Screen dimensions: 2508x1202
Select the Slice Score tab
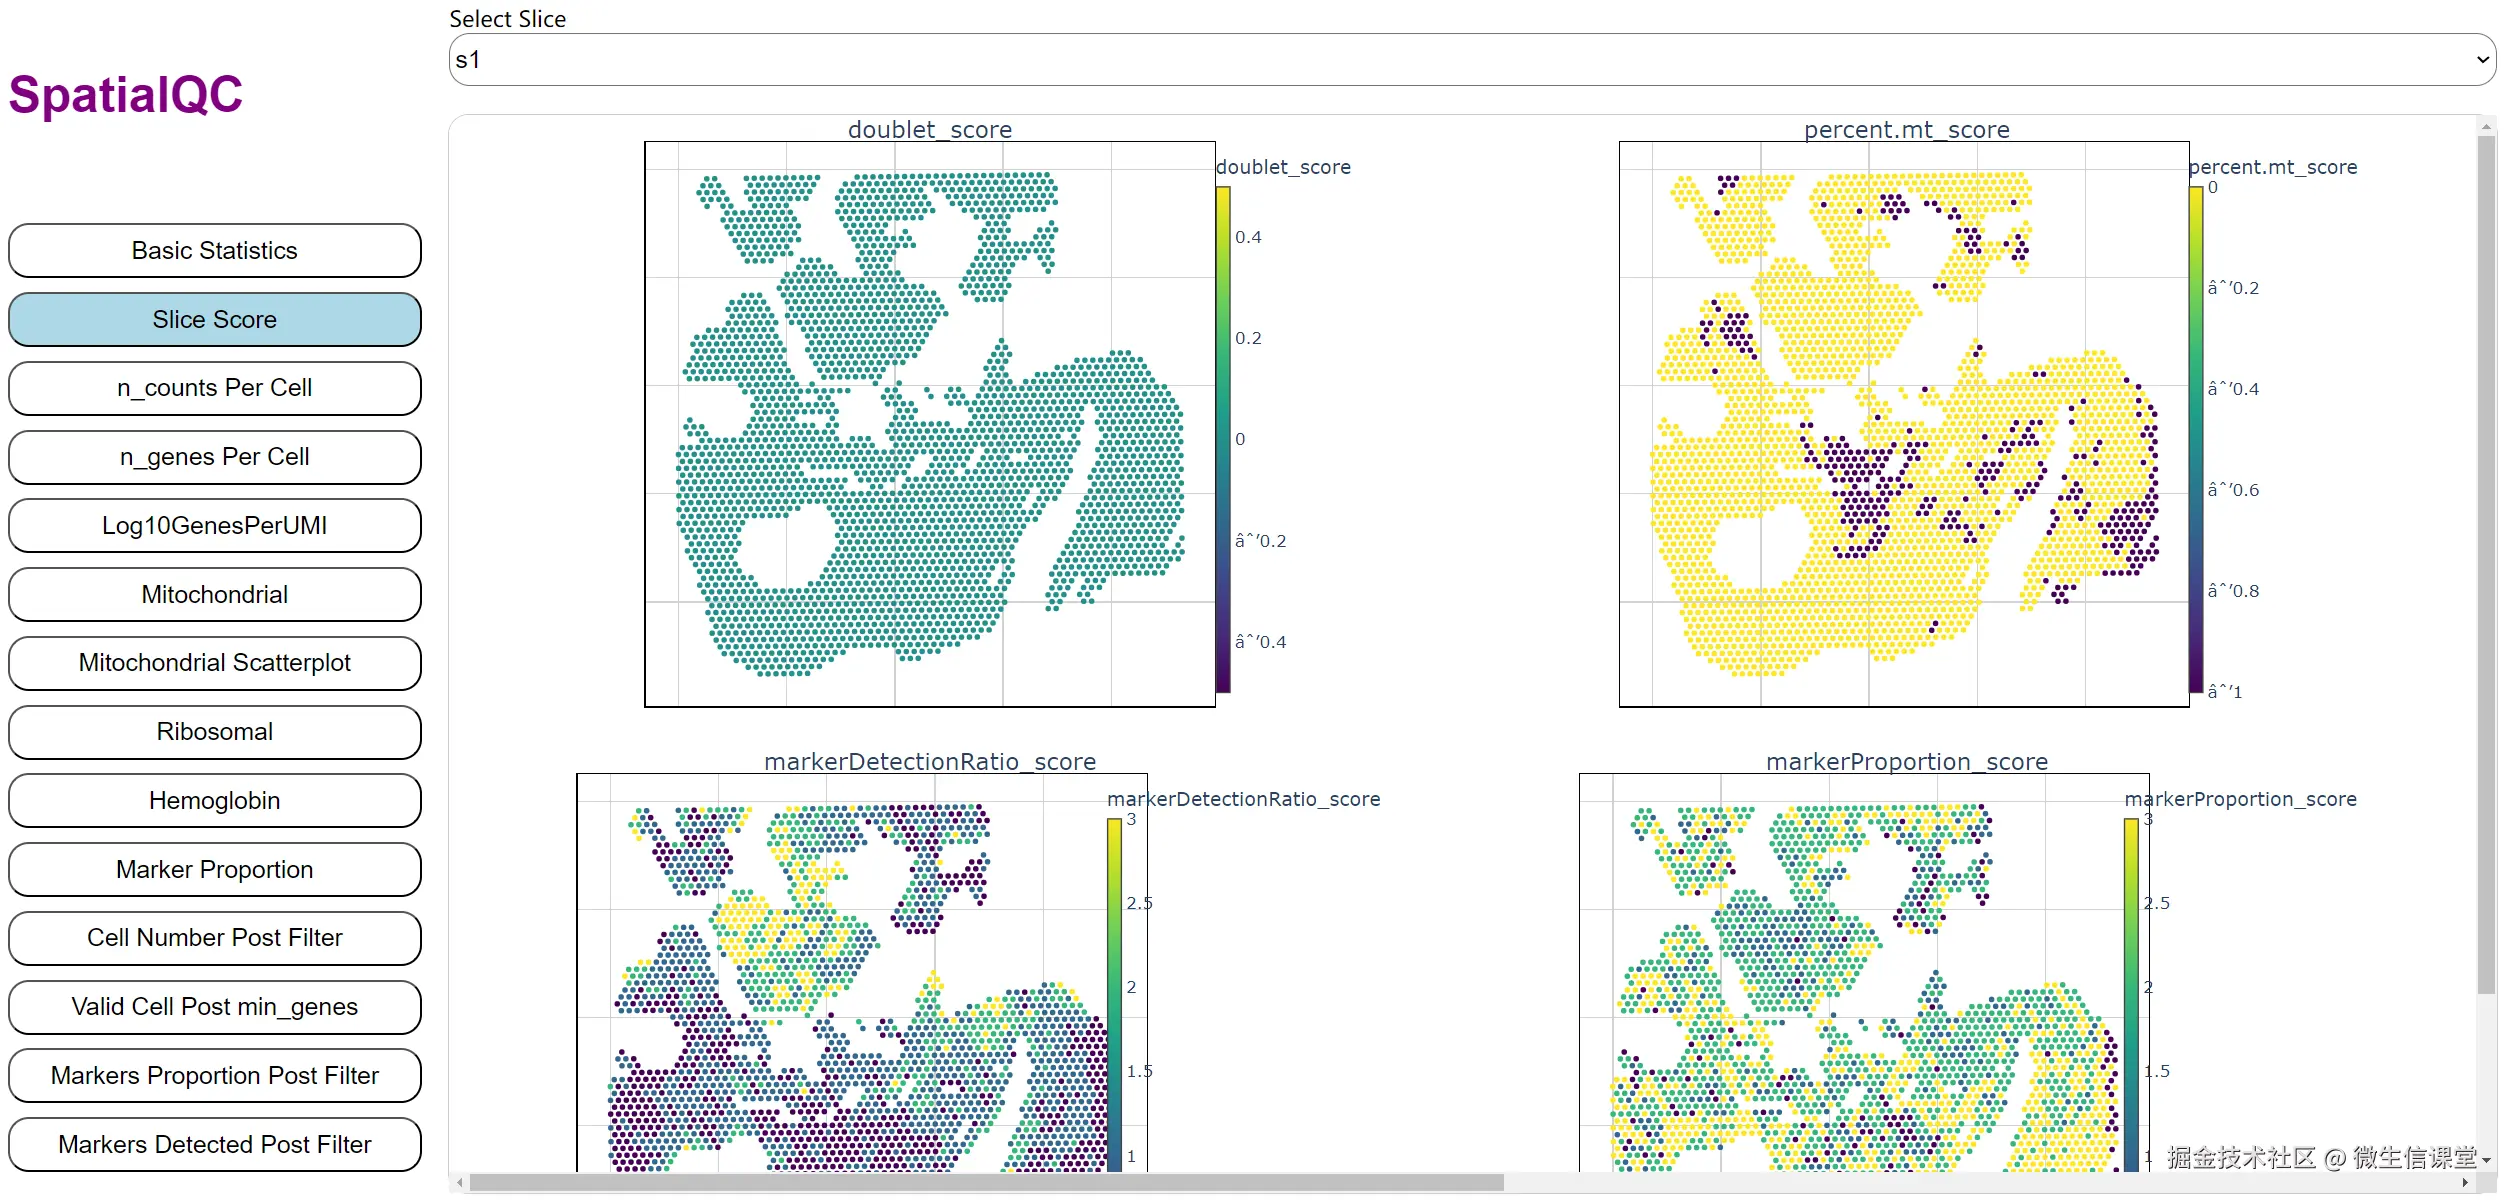(214, 320)
